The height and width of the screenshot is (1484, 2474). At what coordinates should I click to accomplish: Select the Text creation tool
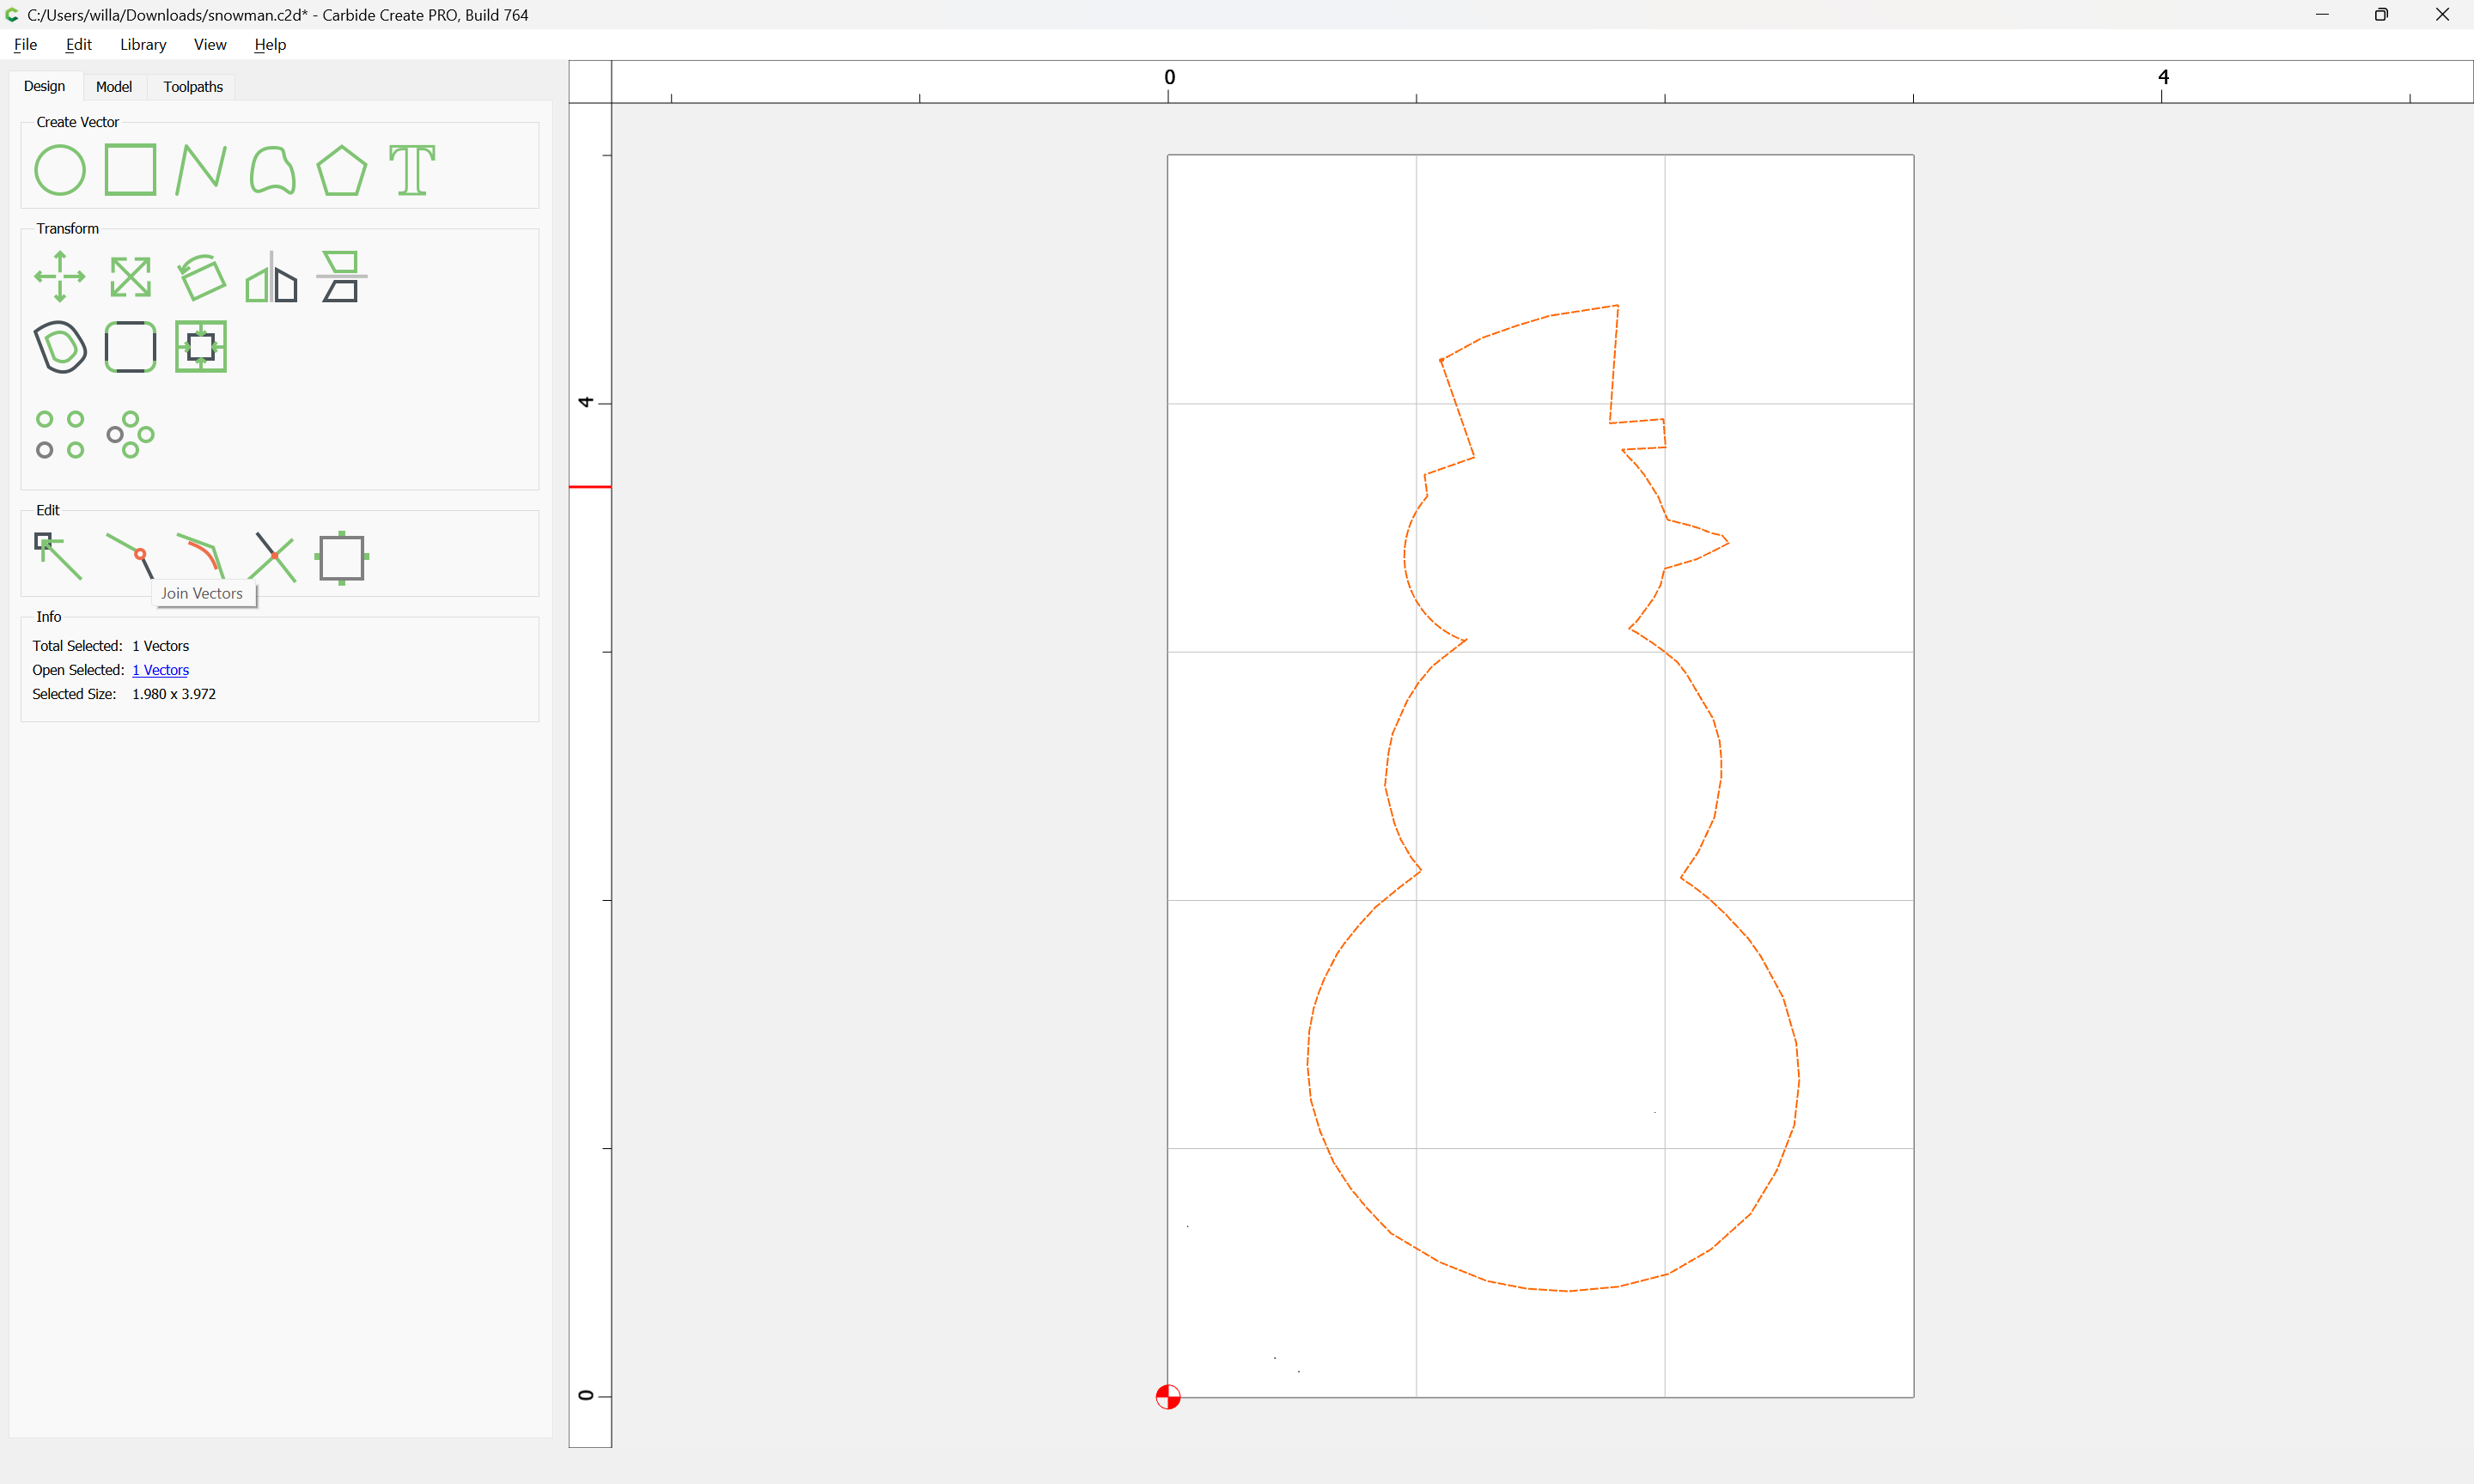(x=412, y=170)
